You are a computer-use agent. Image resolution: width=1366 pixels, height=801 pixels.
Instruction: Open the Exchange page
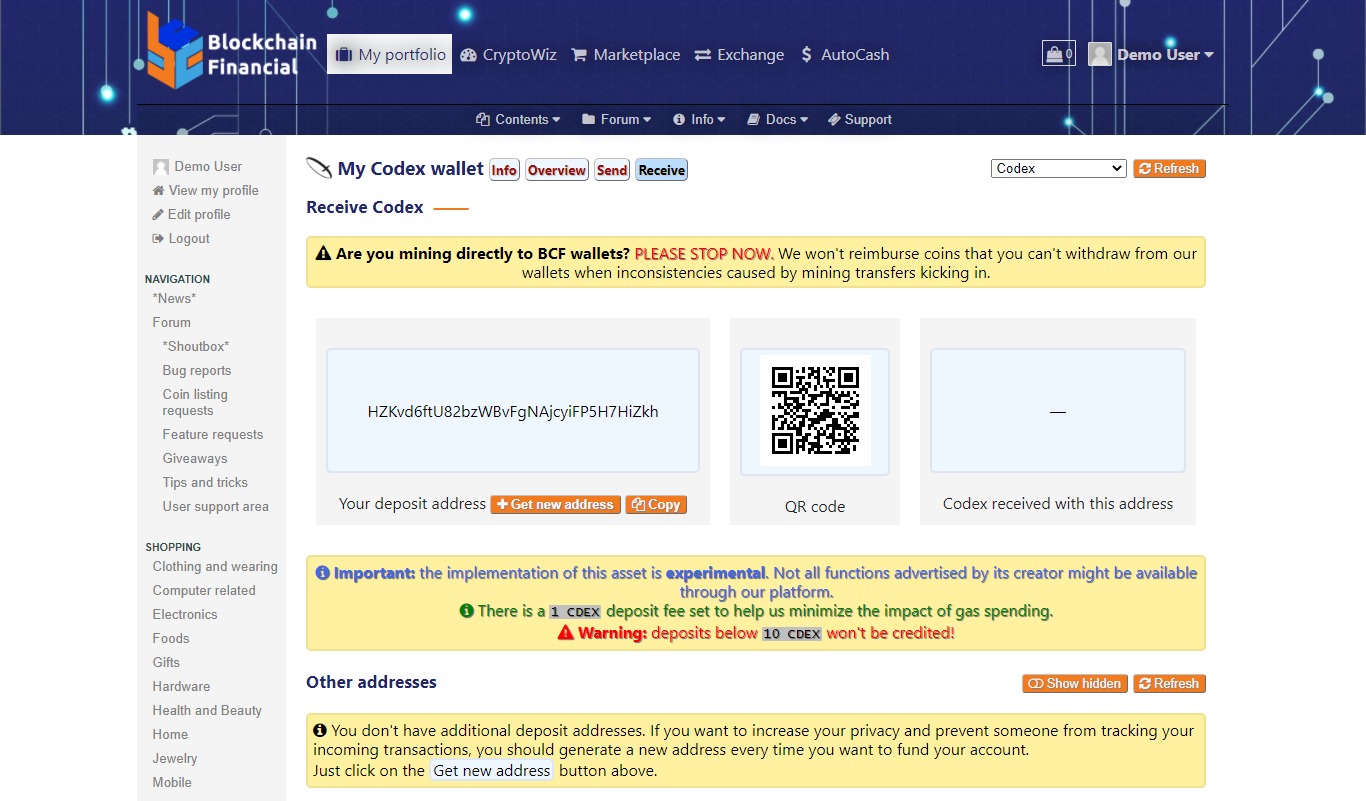(739, 55)
